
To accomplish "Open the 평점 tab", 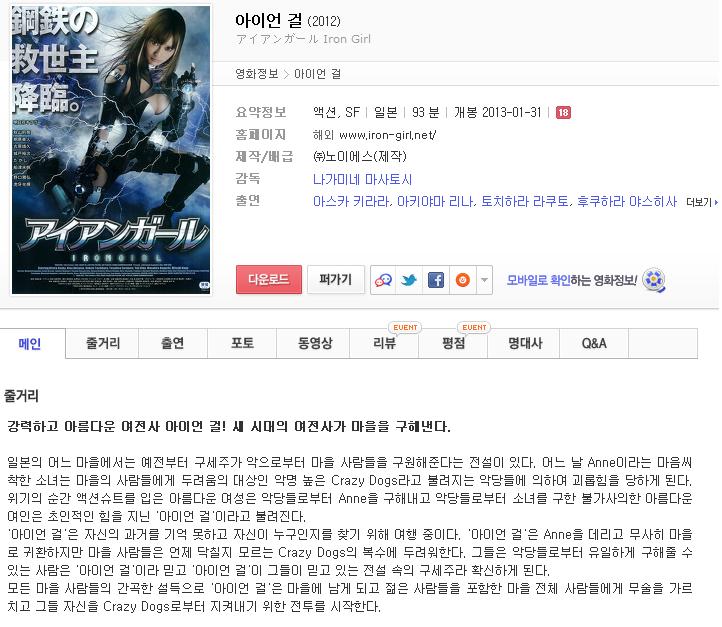I will pyautogui.click(x=453, y=343).
